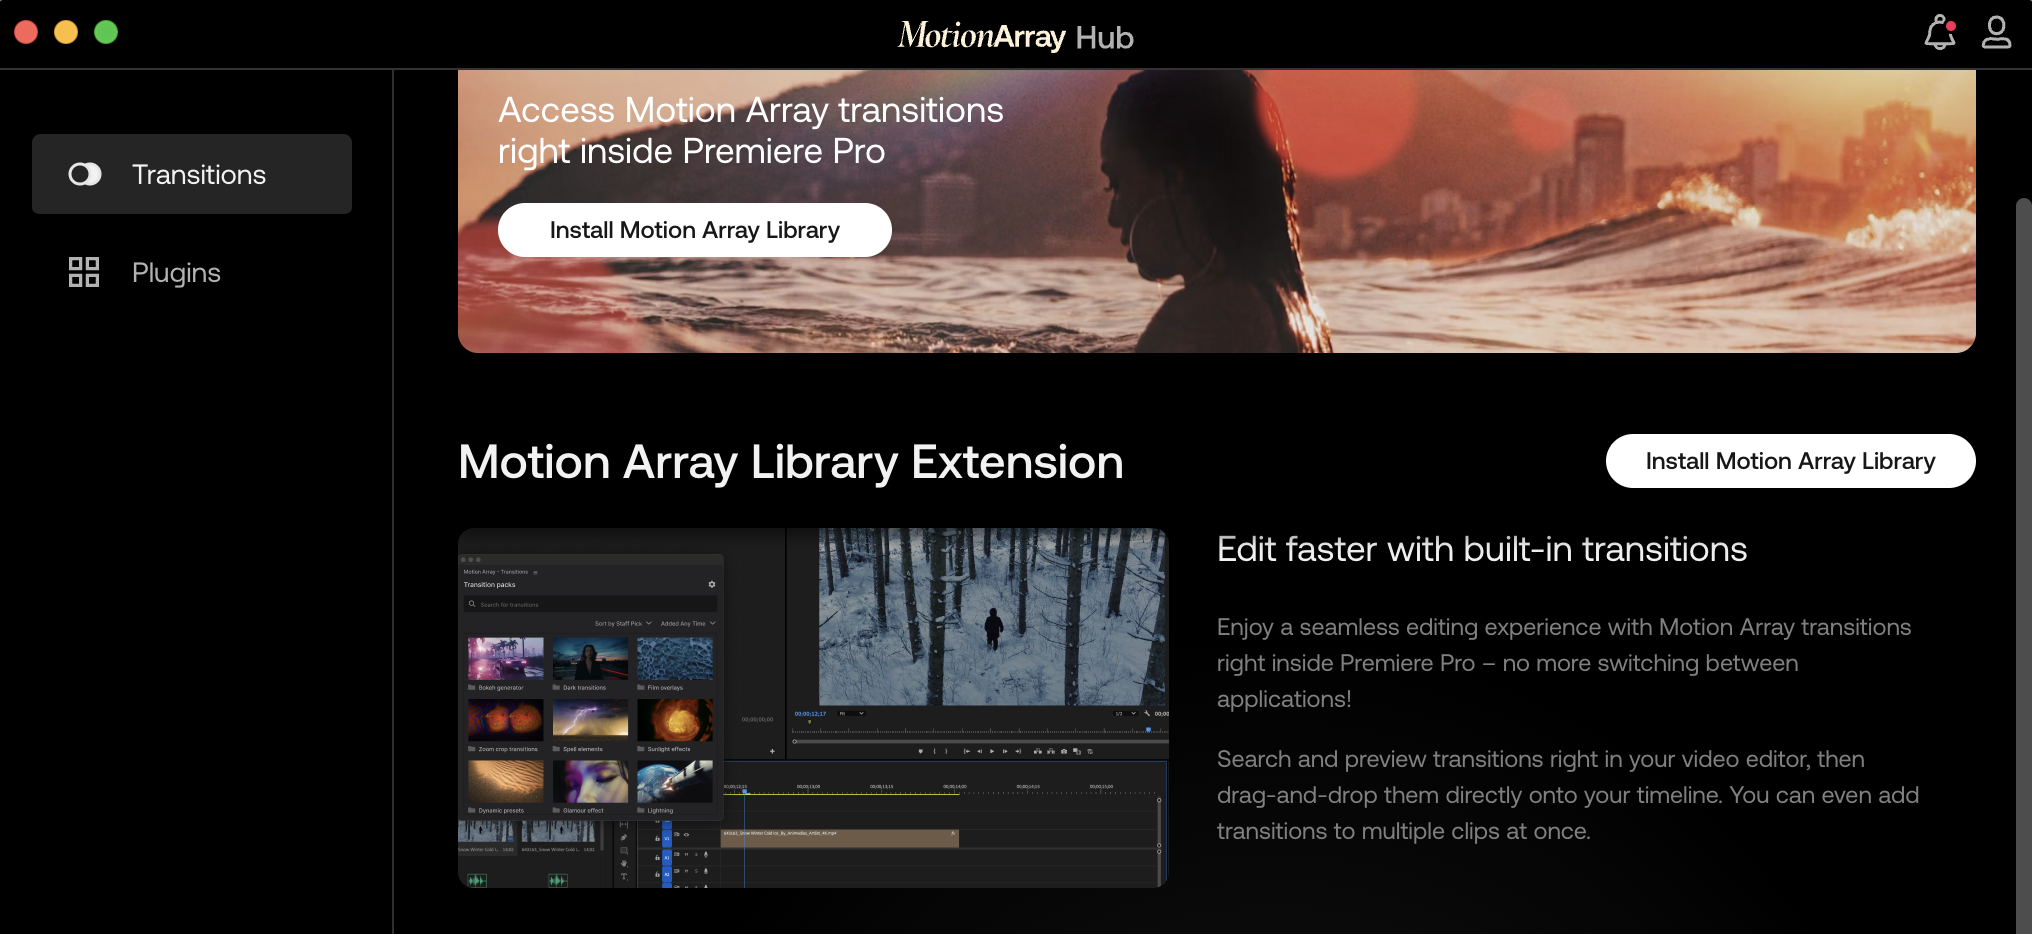Close the window with the red button

click(x=26, y=32)
